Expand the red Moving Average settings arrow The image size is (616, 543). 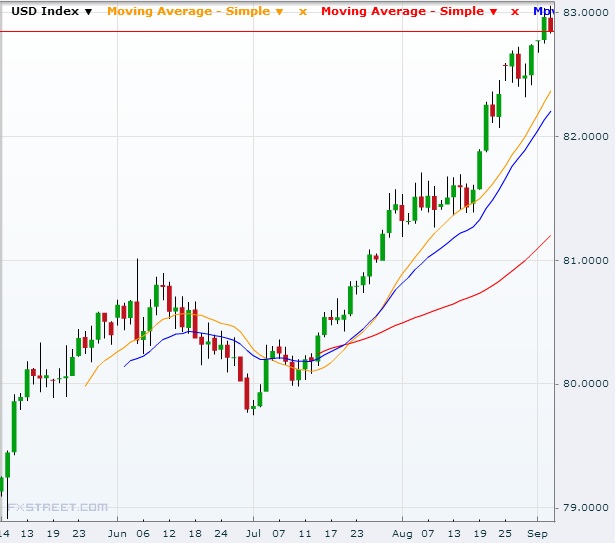click(493, 12)
